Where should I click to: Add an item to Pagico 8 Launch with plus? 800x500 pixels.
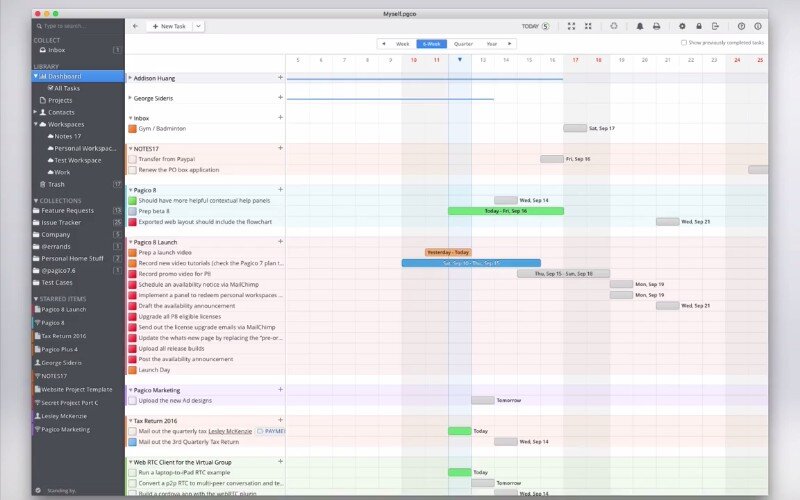280,241
